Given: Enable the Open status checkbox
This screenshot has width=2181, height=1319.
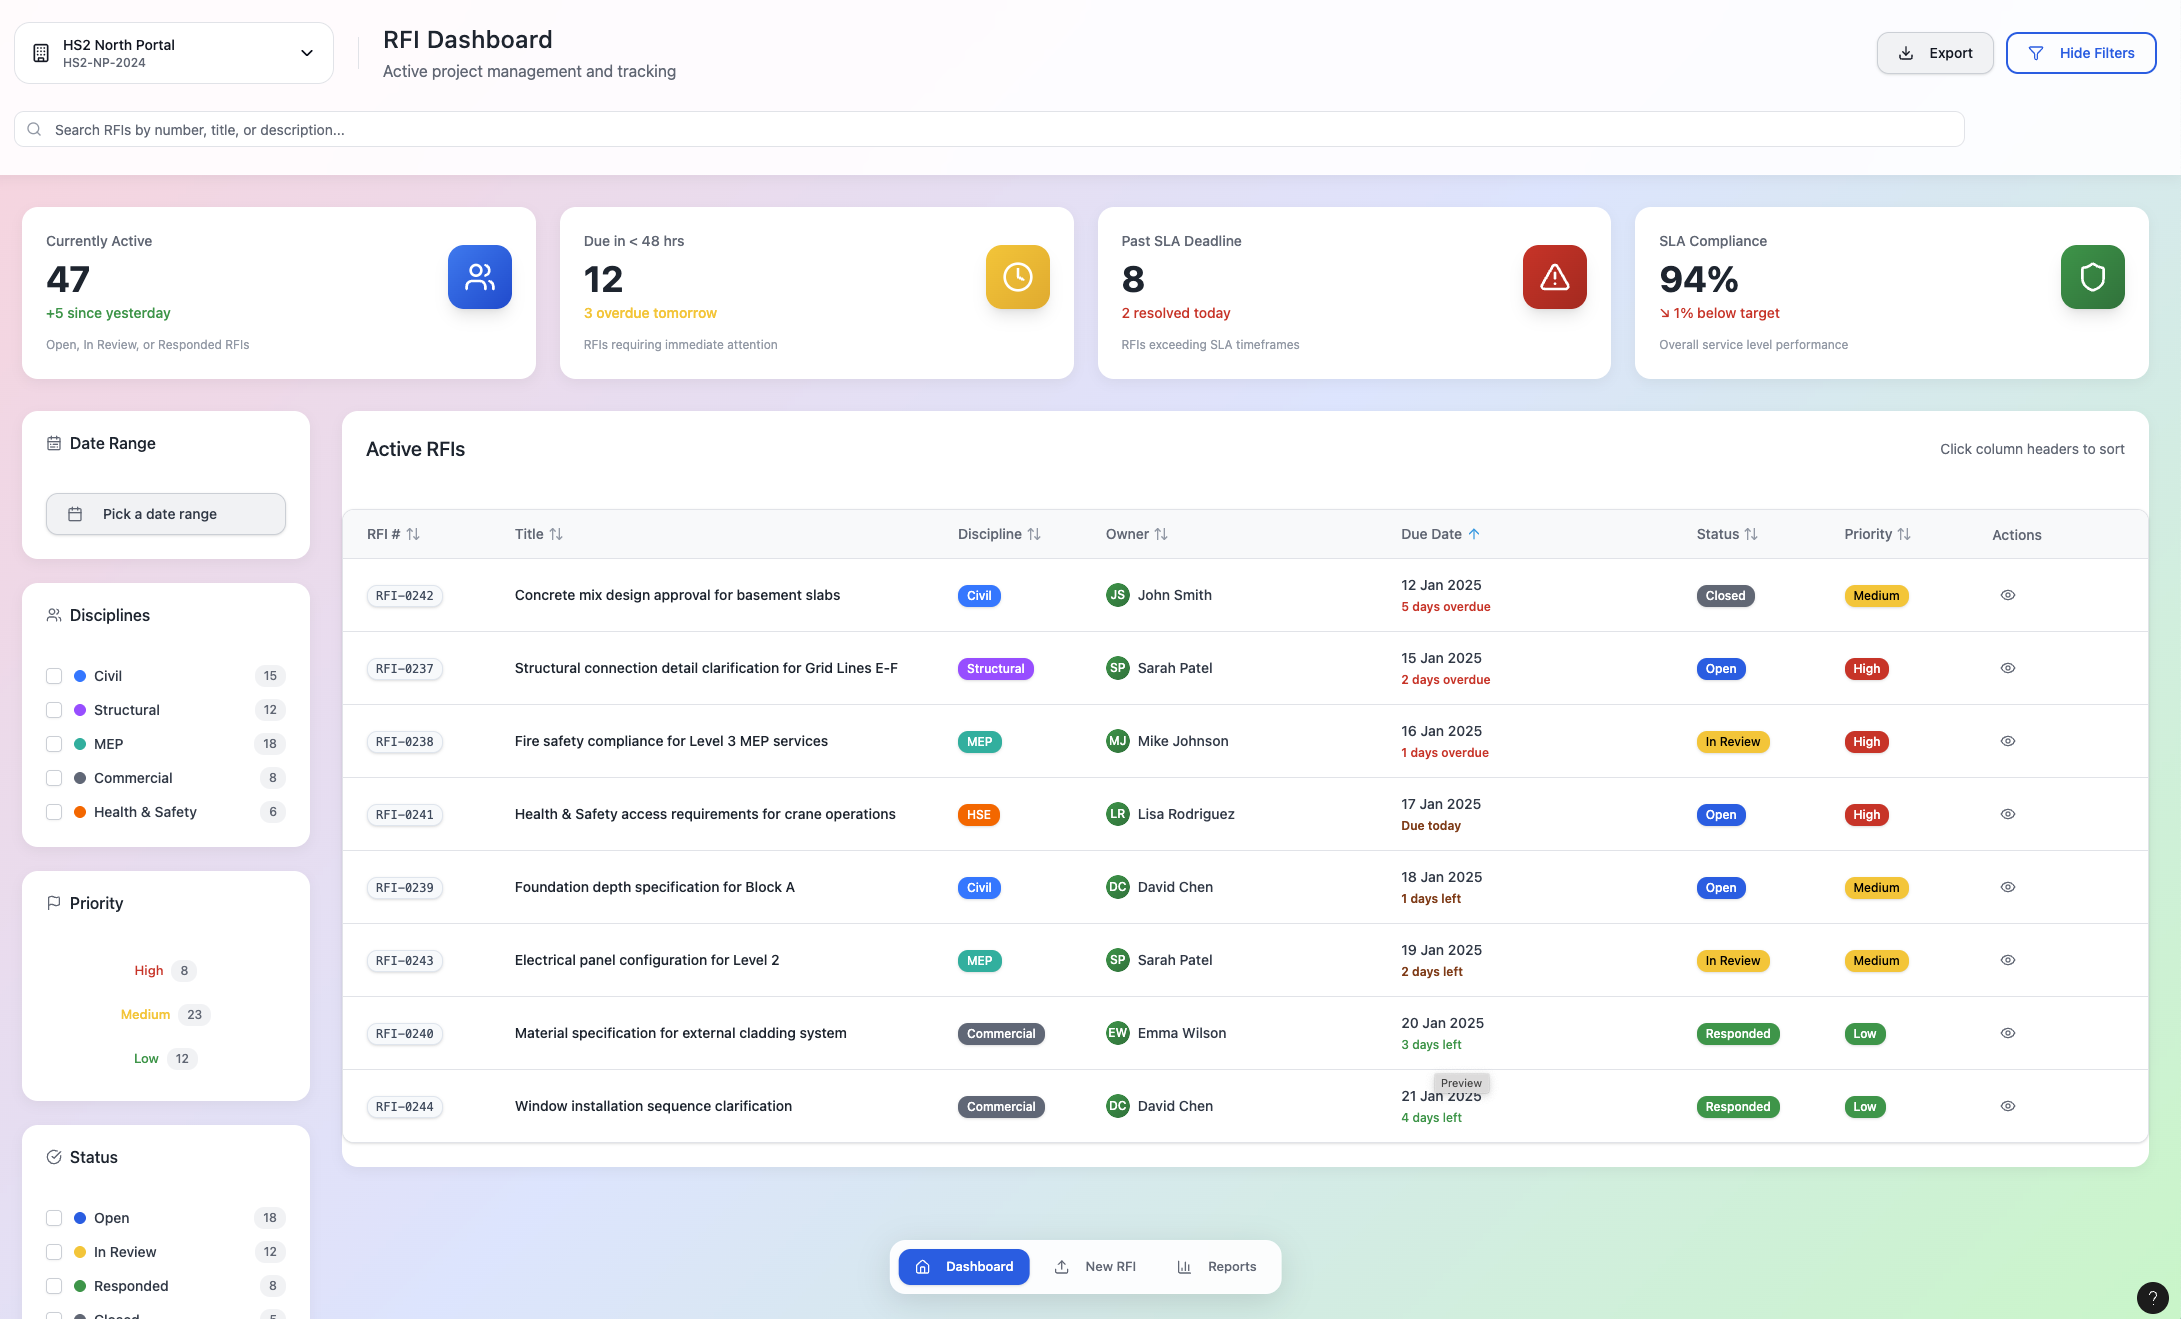Looking at the screenshot, I should (x=53, y=1218).
